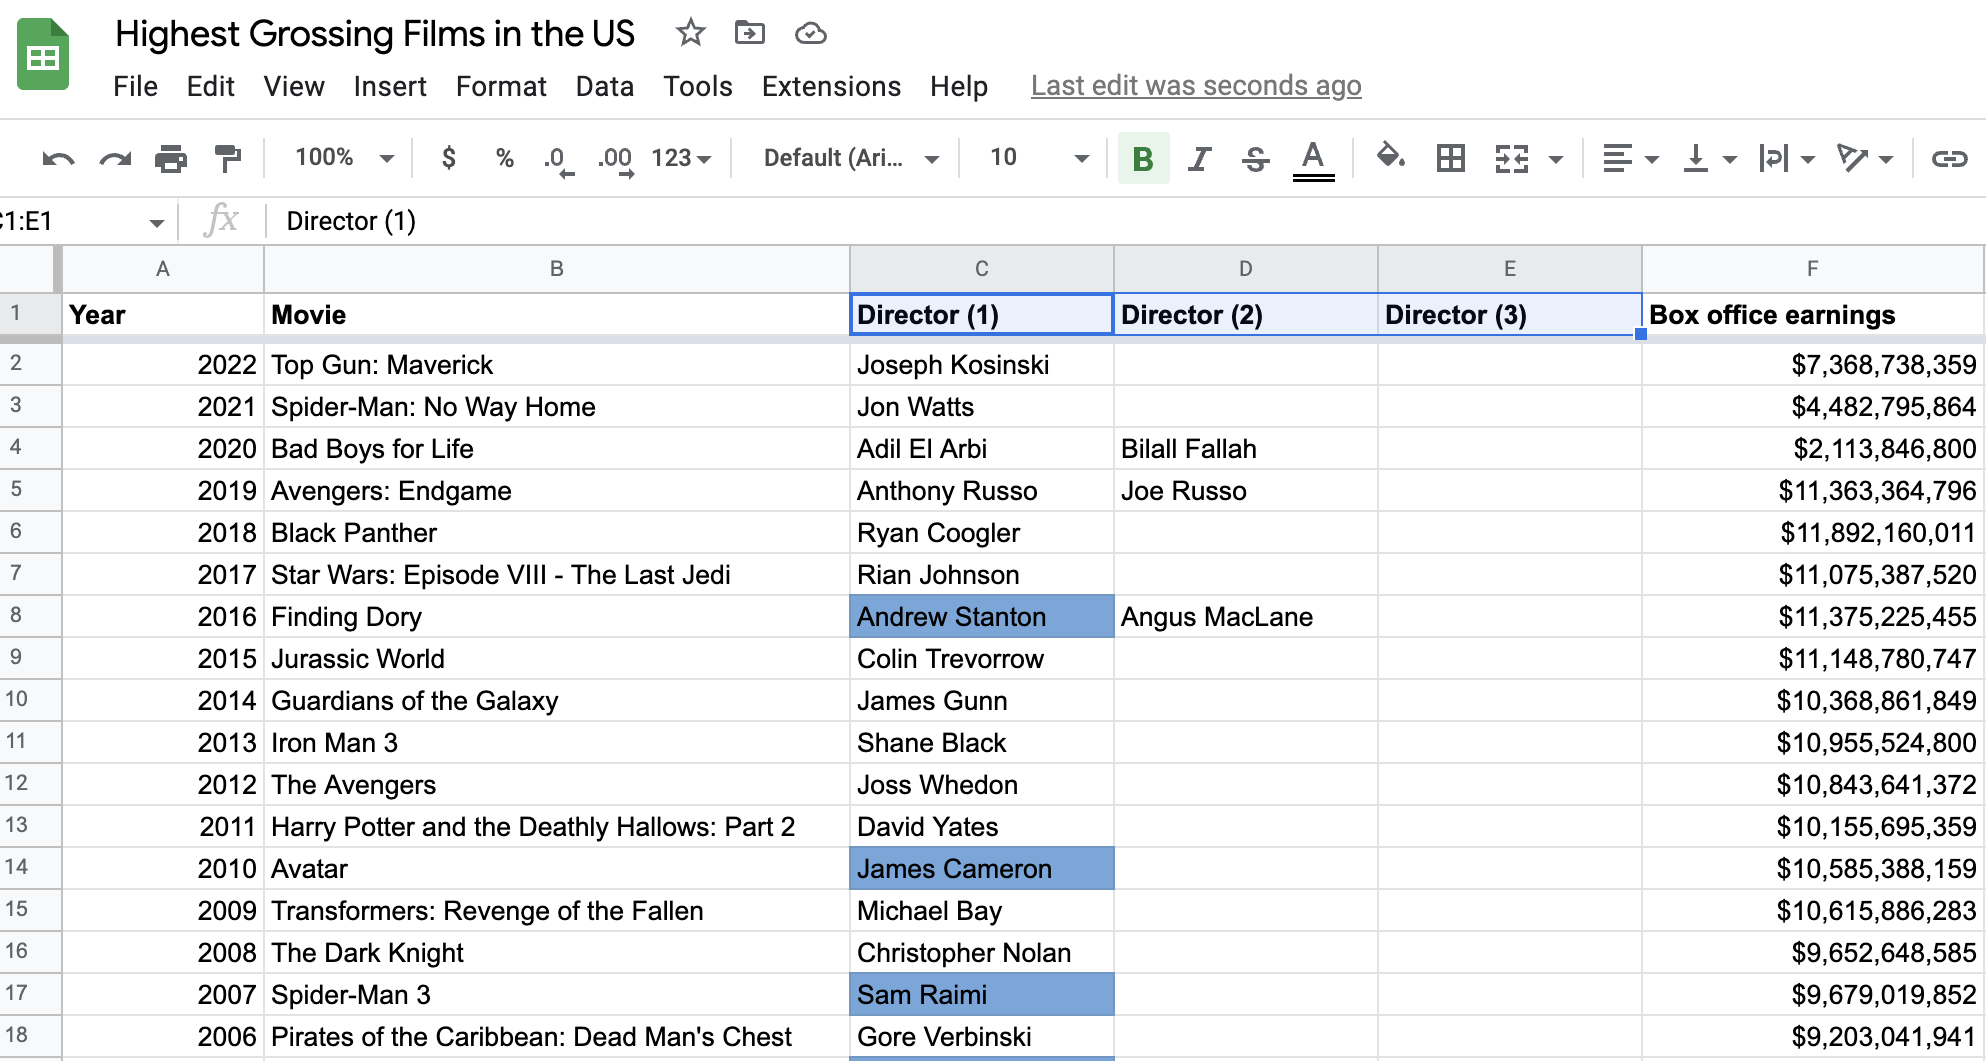
Task: Star the document
Action: (690, 33)
